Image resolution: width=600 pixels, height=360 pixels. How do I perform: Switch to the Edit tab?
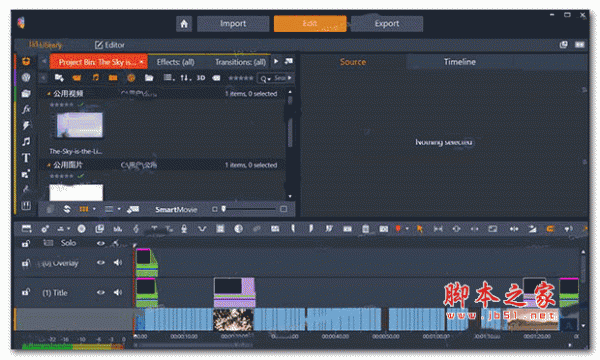pos(310,24)
